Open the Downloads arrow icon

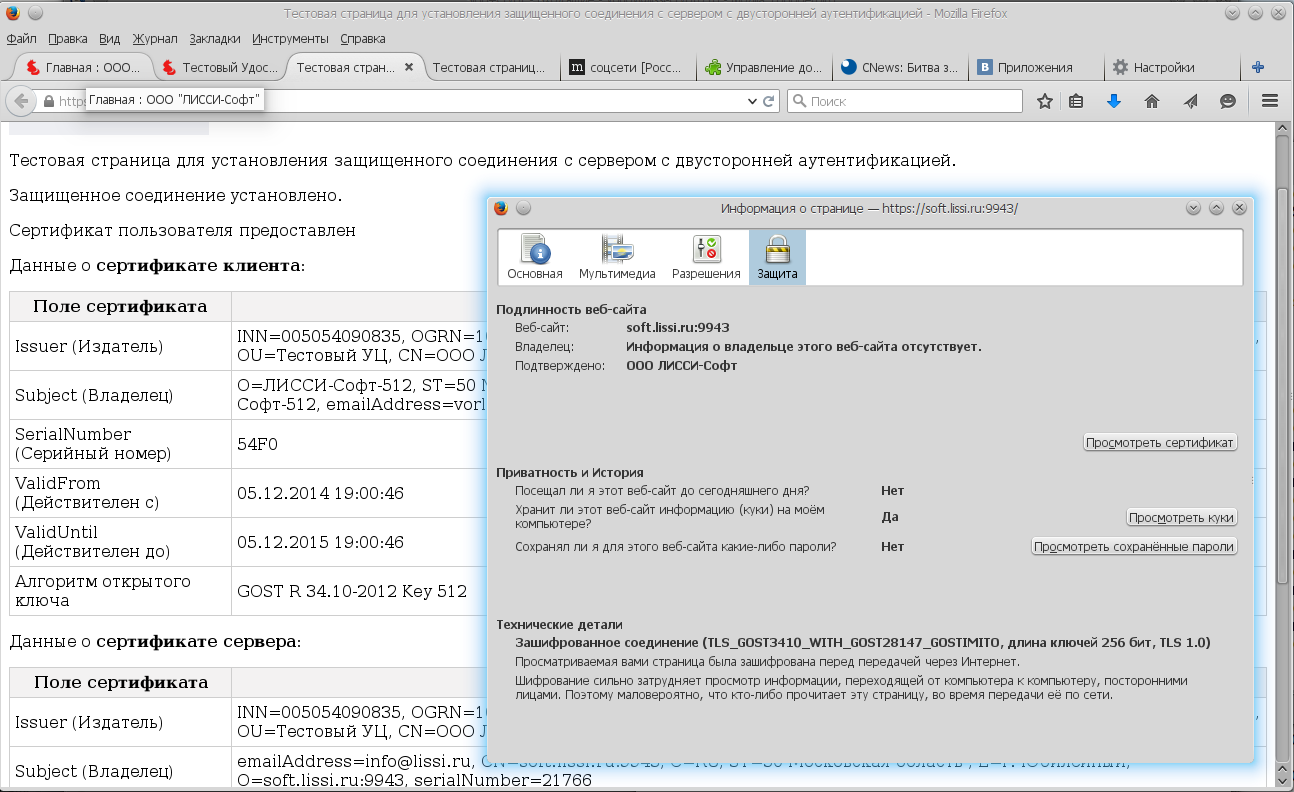tap(1113, 101)
